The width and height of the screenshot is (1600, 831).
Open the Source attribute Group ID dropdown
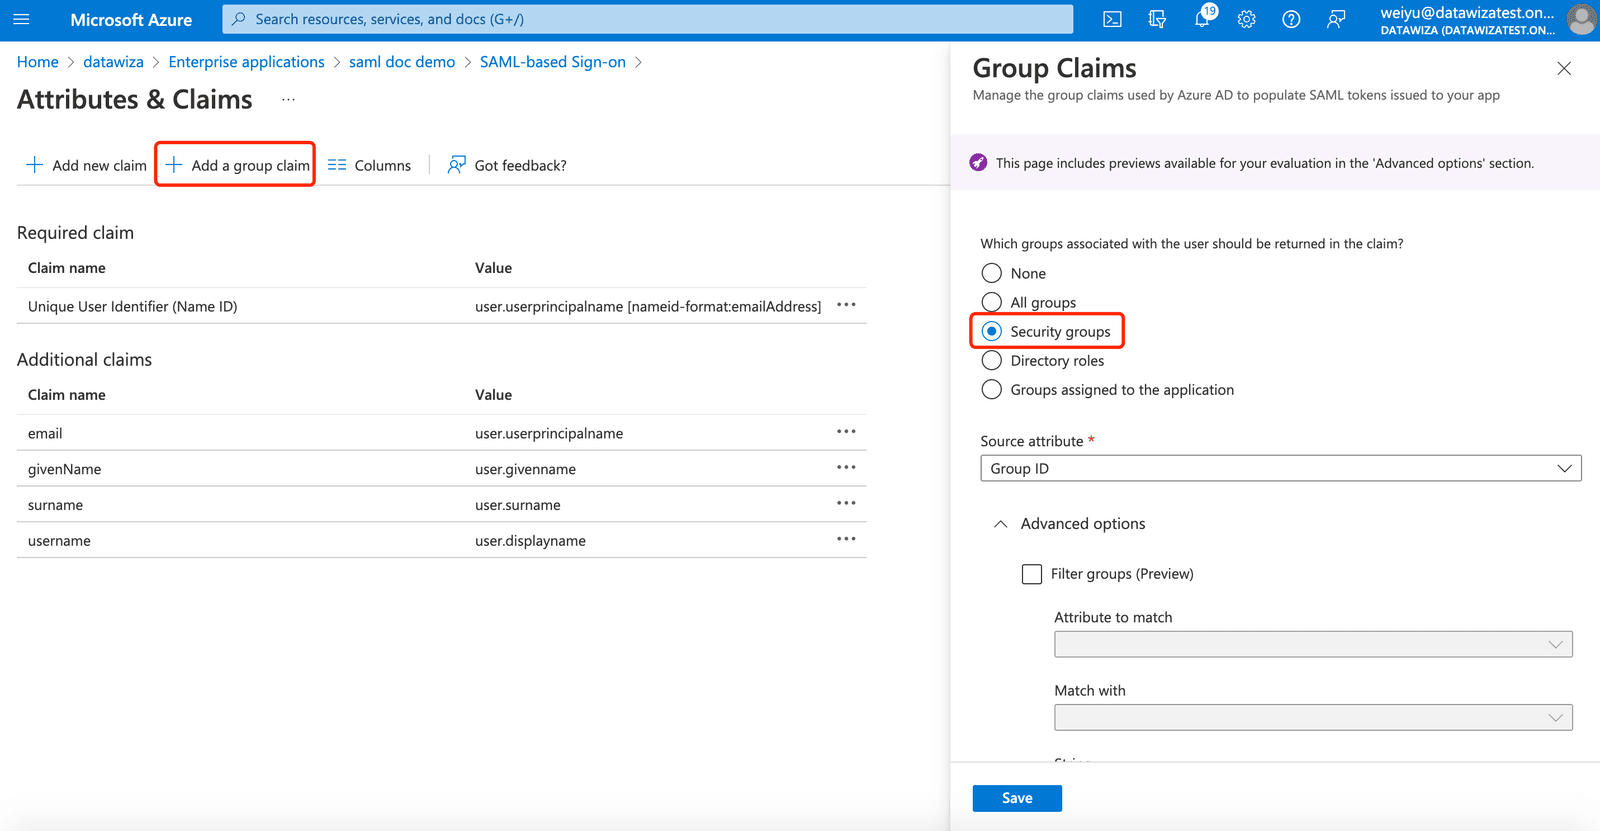(x=1281, y=468)
